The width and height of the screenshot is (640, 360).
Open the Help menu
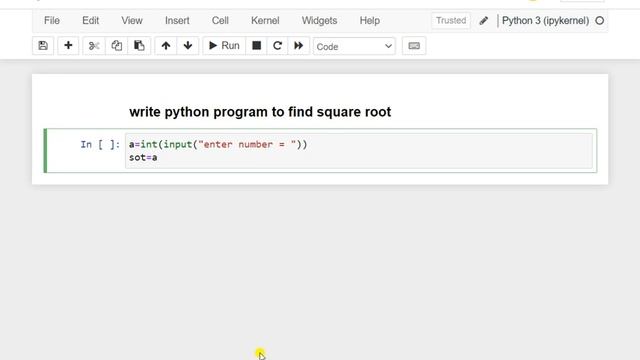click(370, 20)
